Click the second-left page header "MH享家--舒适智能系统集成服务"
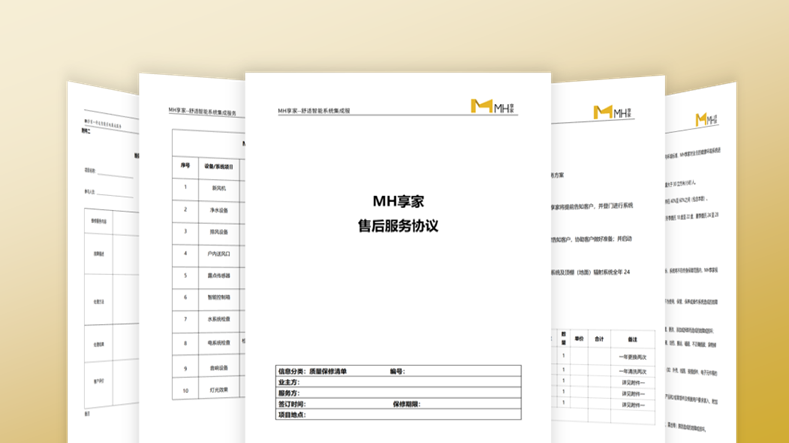This screenshot has width=789, height=443. (x=202, y=111)
